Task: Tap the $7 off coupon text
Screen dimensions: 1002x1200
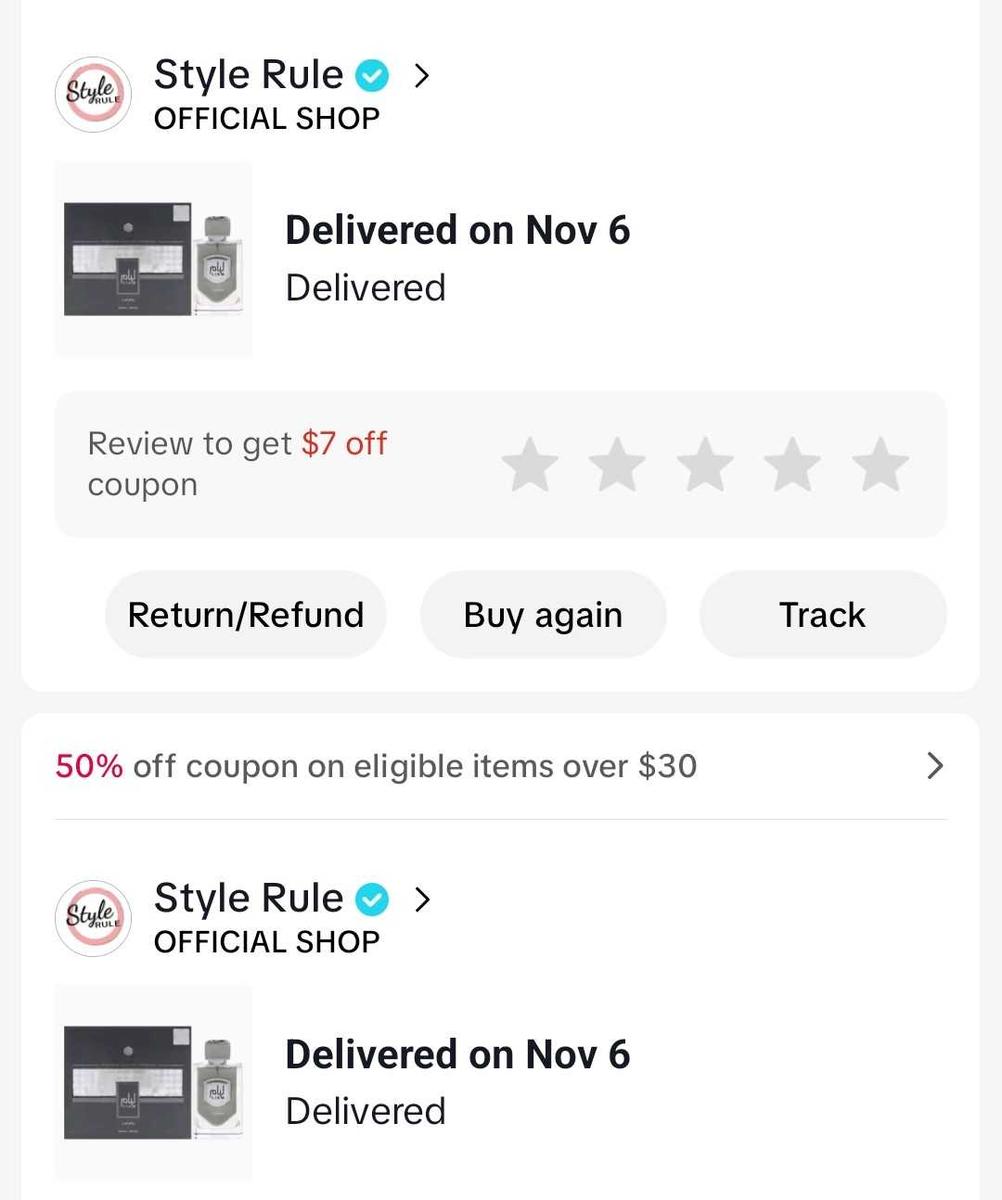Action: coord(343,443)
